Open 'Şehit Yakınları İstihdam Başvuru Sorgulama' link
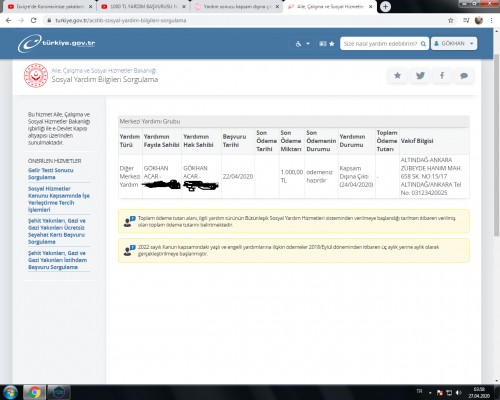 (58, 260)
